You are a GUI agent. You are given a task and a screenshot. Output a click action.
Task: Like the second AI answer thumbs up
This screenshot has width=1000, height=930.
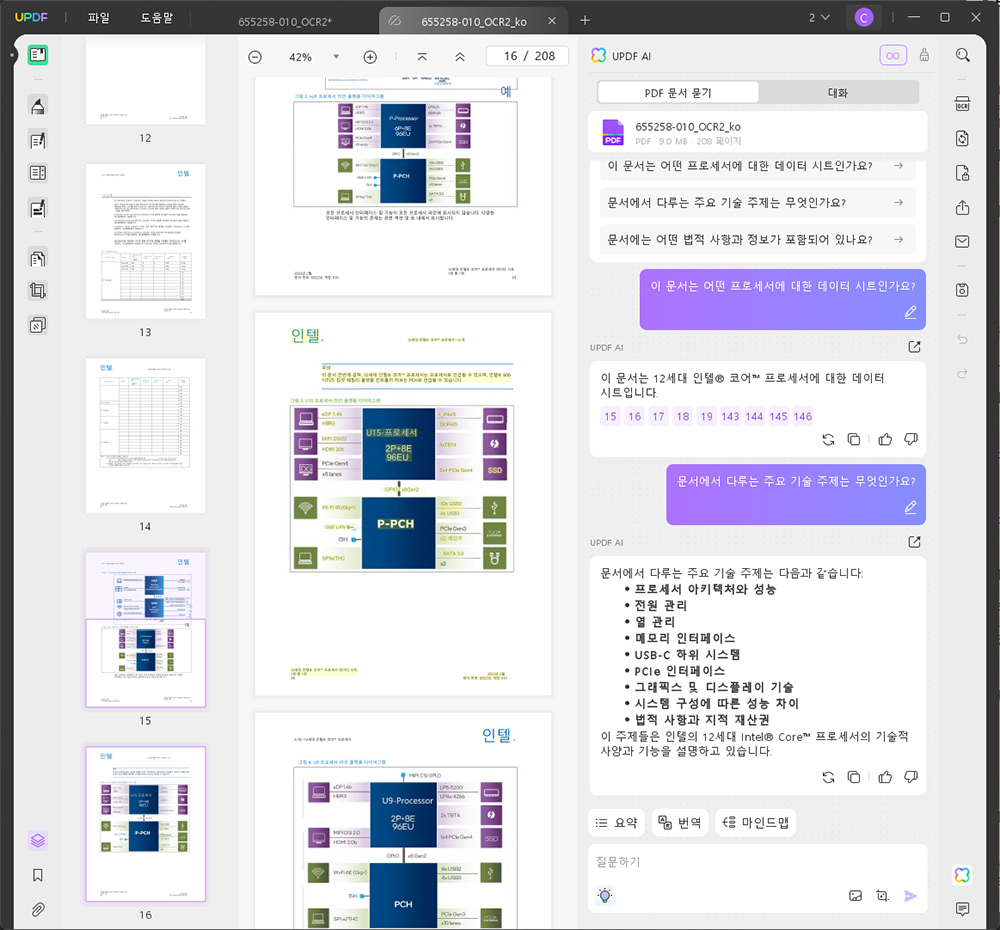click(x=885, y=777)
